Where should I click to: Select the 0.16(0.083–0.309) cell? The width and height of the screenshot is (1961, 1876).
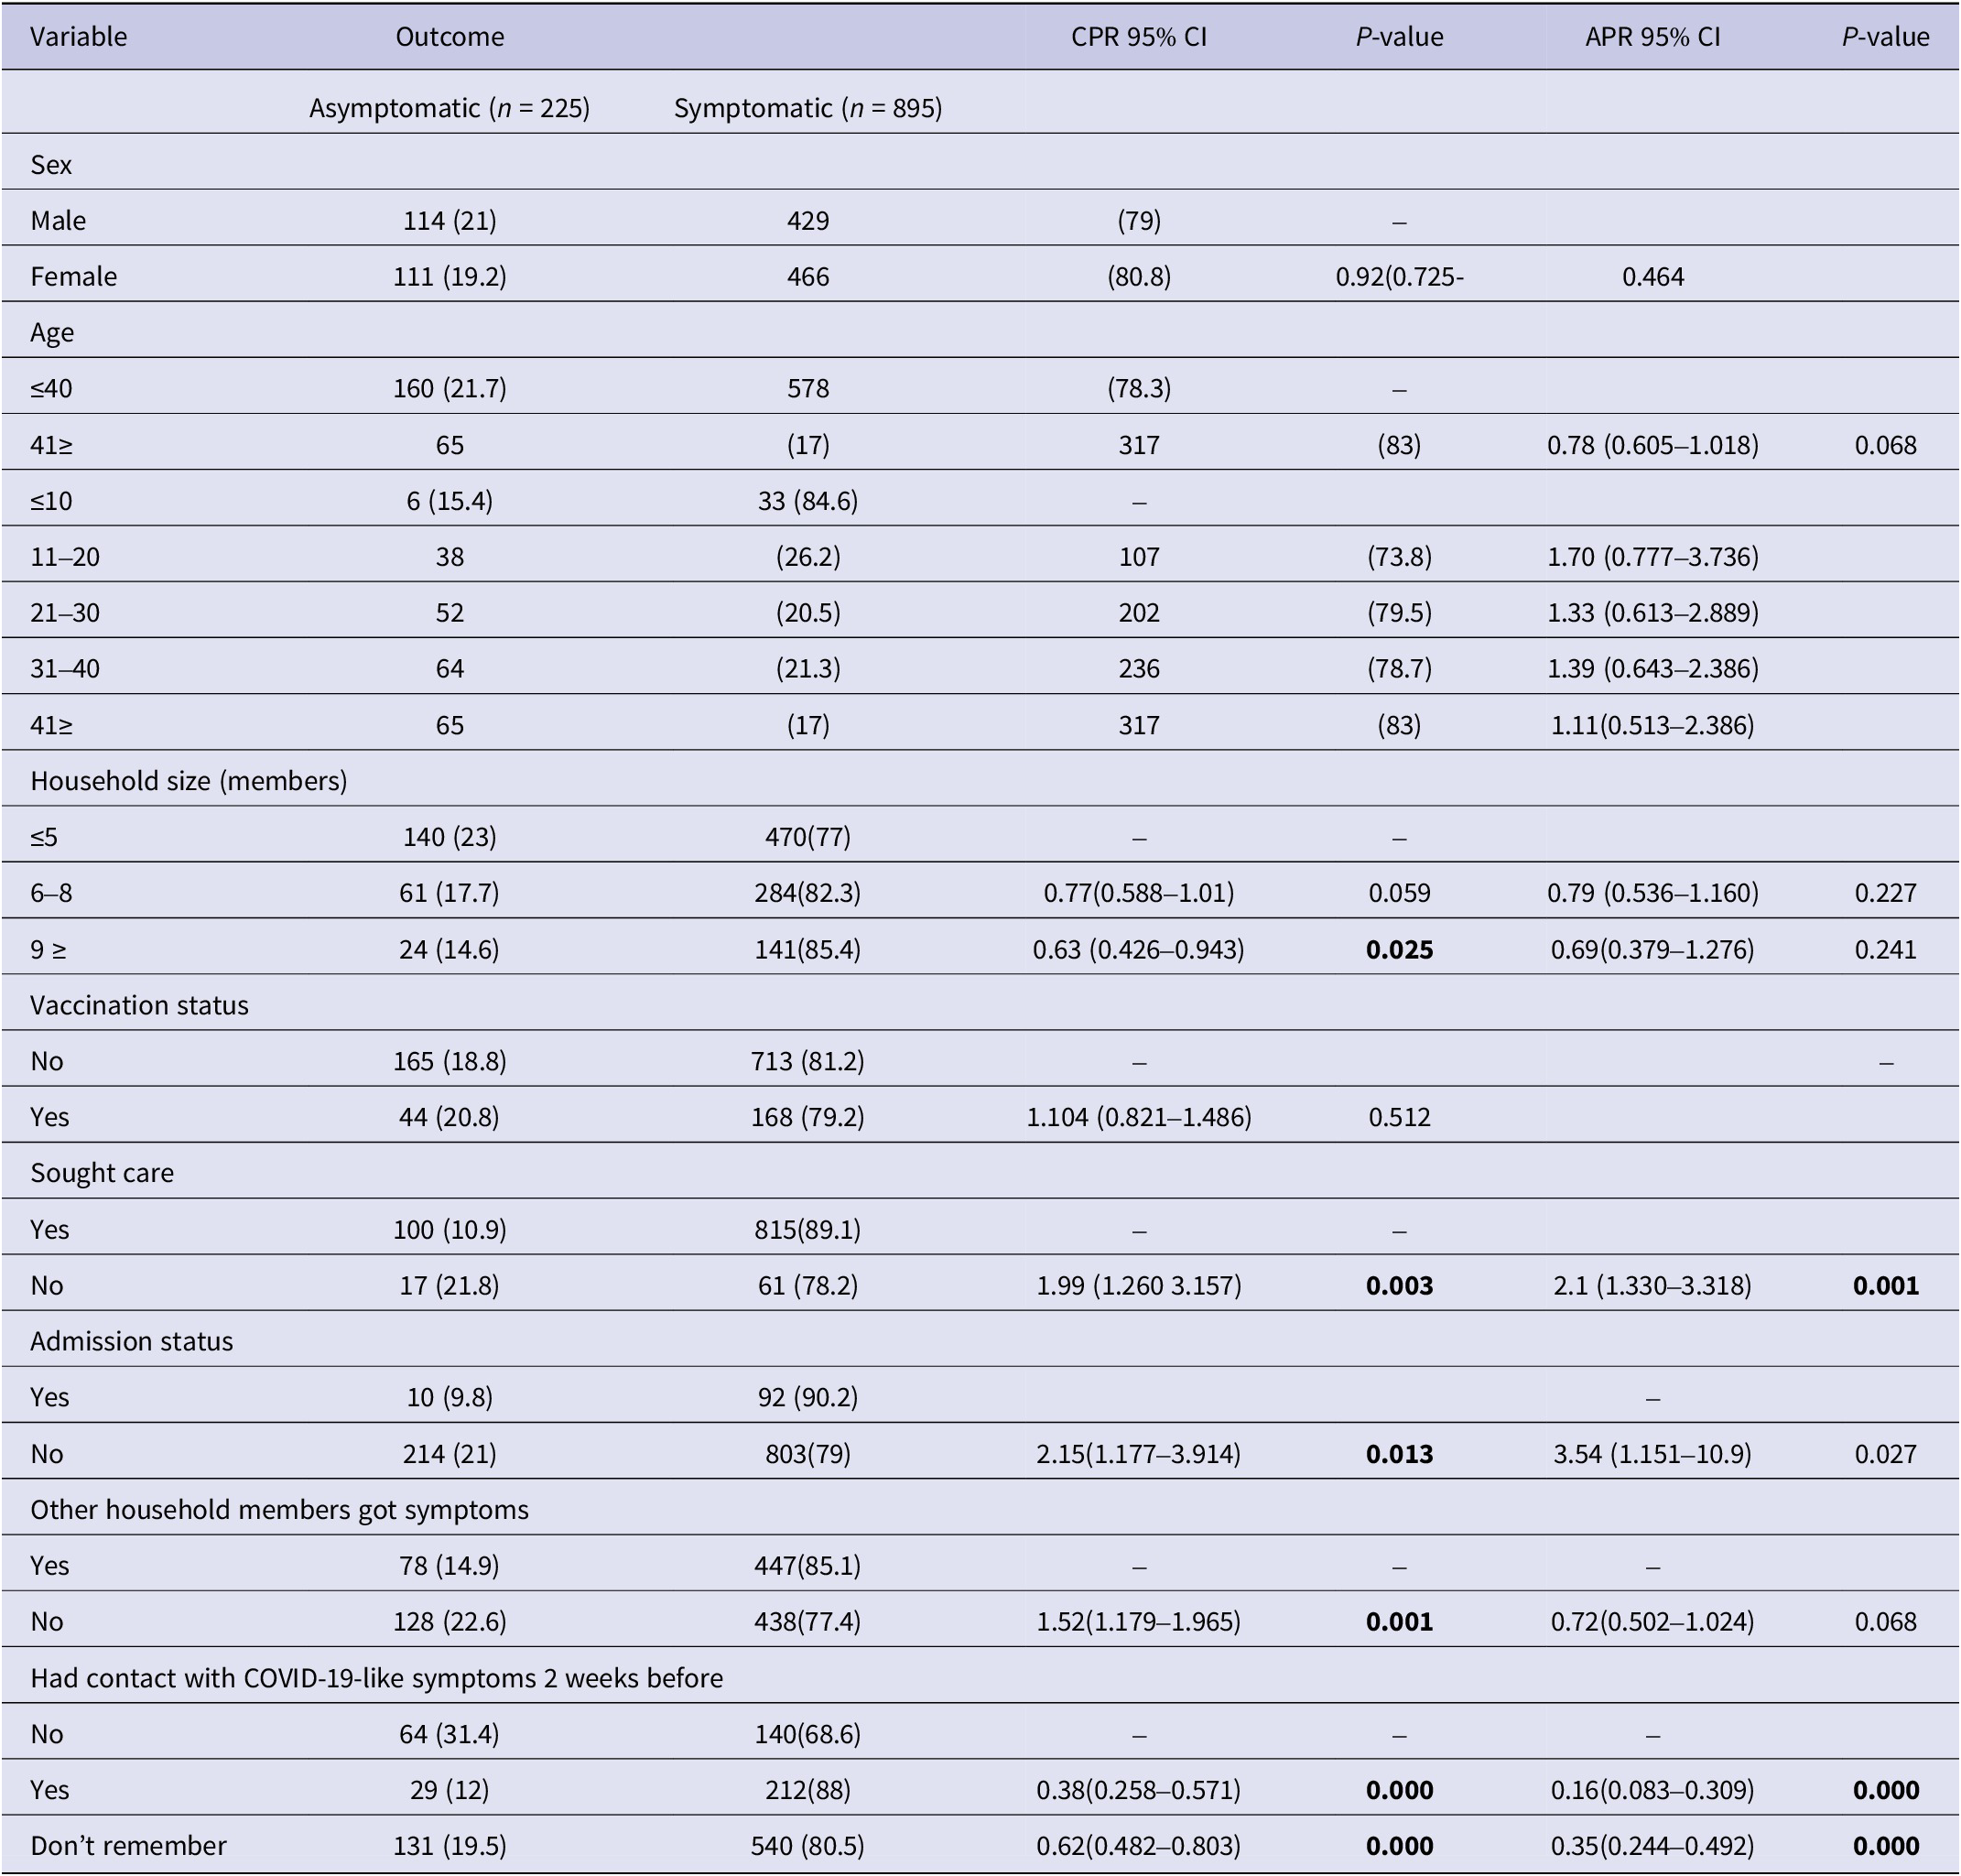(x=1653, y=1789)
